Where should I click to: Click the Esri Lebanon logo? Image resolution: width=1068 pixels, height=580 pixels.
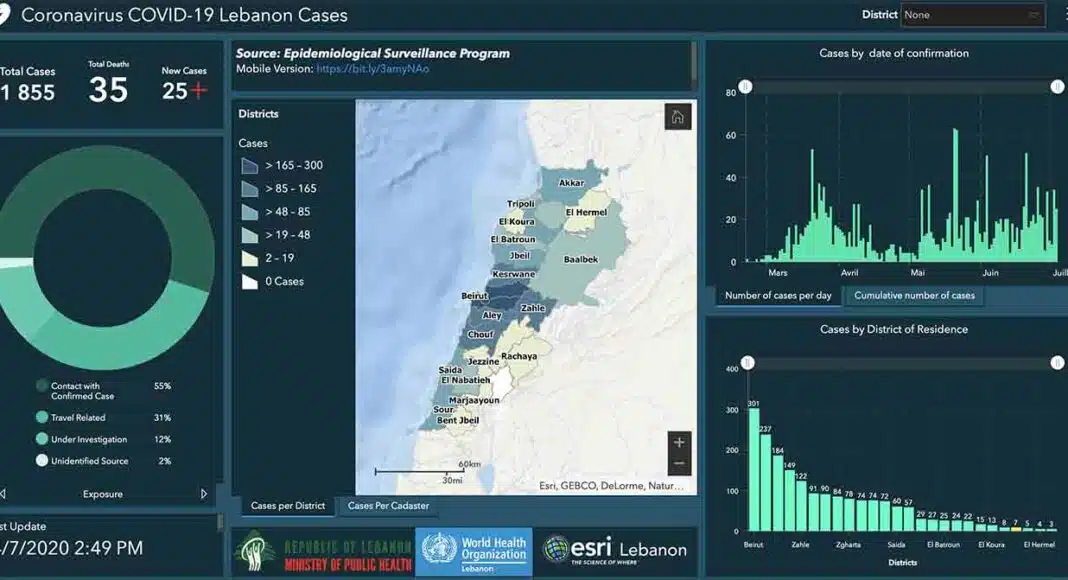(614, 550)
